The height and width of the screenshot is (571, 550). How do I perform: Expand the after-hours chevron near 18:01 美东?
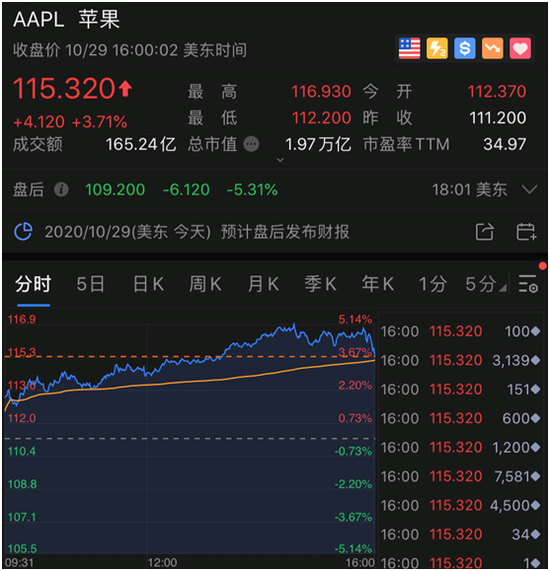click(529, 189)
